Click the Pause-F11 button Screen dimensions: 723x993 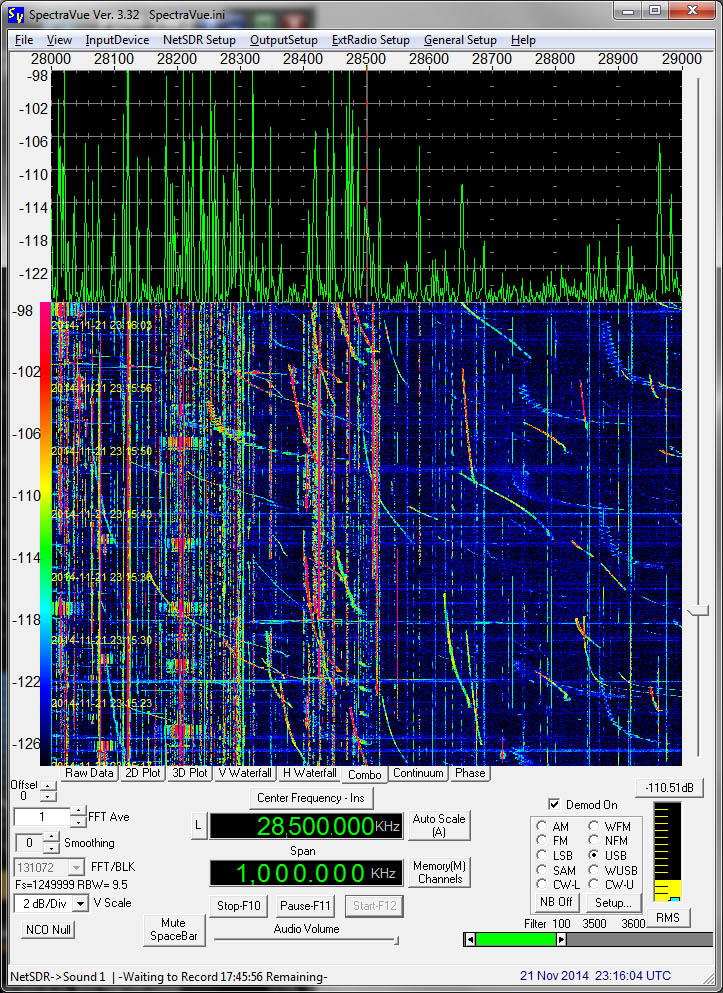305,906
